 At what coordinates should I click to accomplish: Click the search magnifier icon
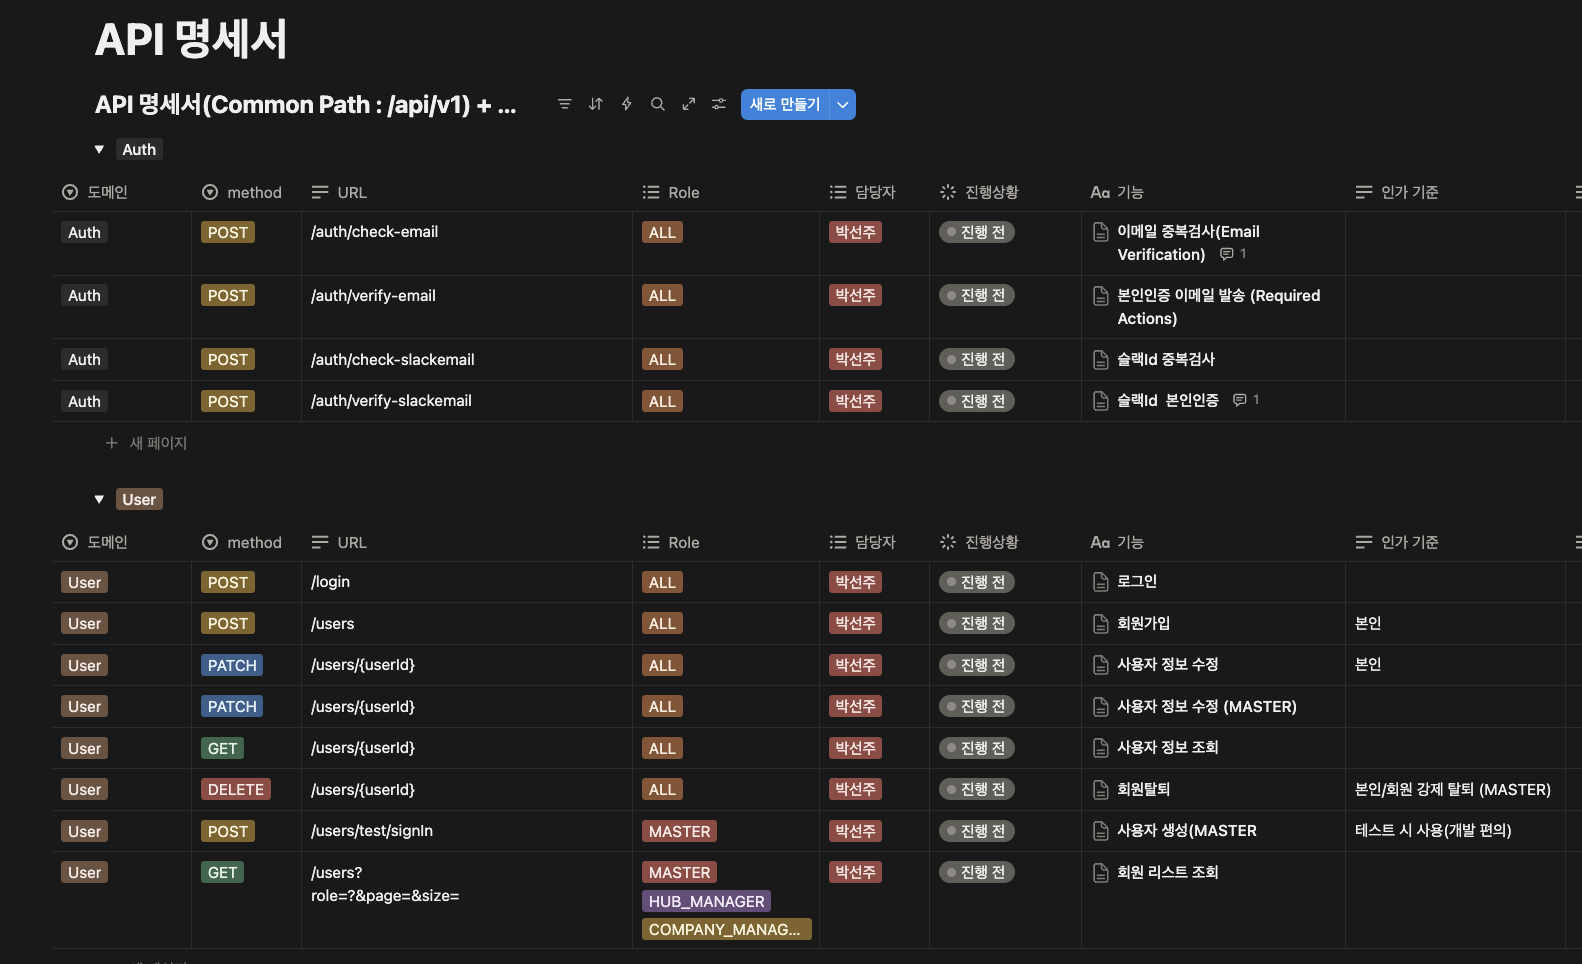(x=658, y=104)
